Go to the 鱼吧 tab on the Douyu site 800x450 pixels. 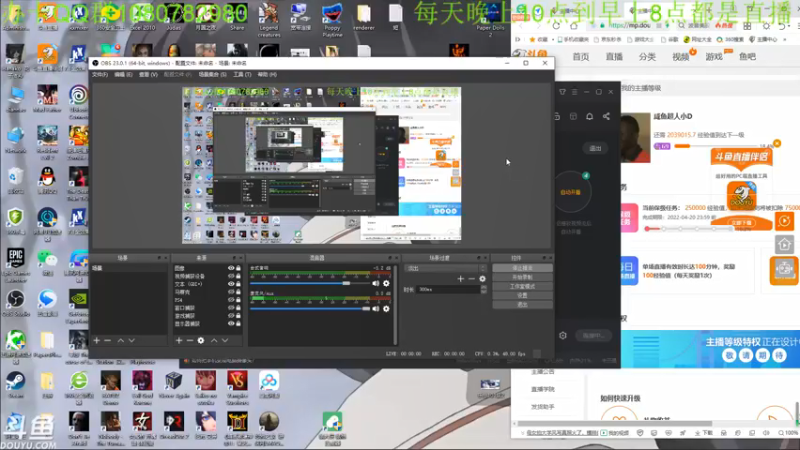pos(747,57)
